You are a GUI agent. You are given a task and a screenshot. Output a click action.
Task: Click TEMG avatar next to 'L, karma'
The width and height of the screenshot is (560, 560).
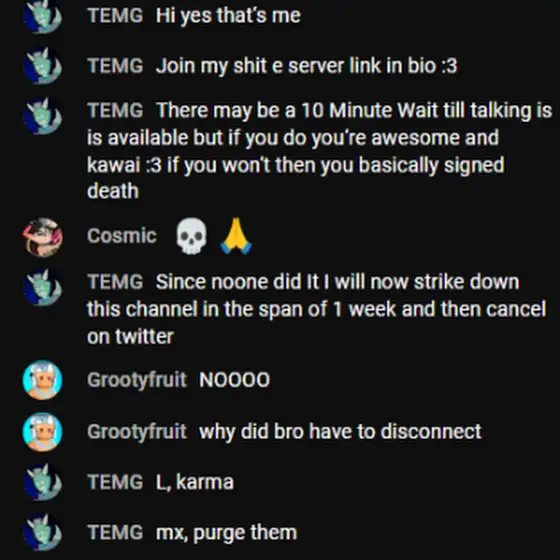42,482
